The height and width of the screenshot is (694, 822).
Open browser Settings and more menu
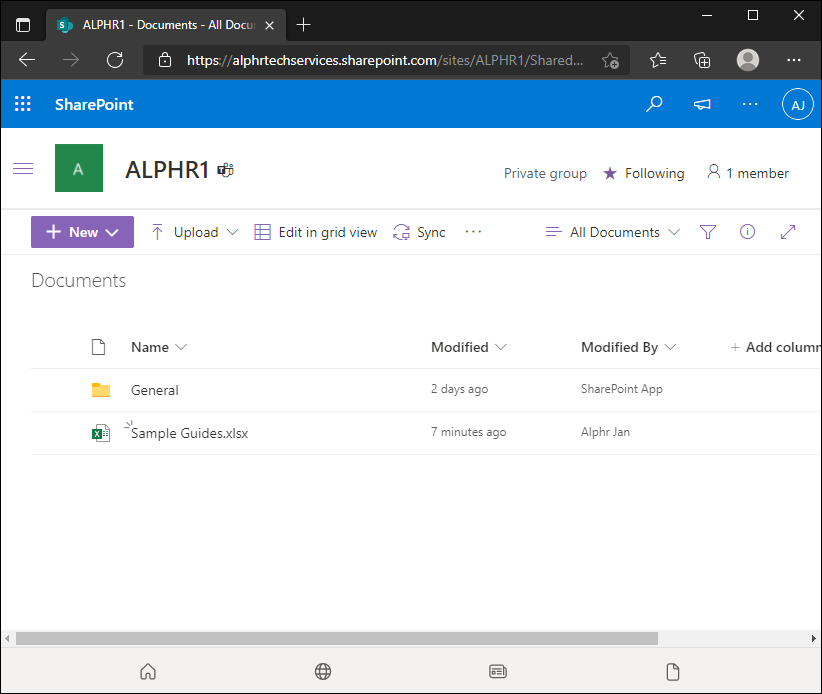tap(794, 60)
